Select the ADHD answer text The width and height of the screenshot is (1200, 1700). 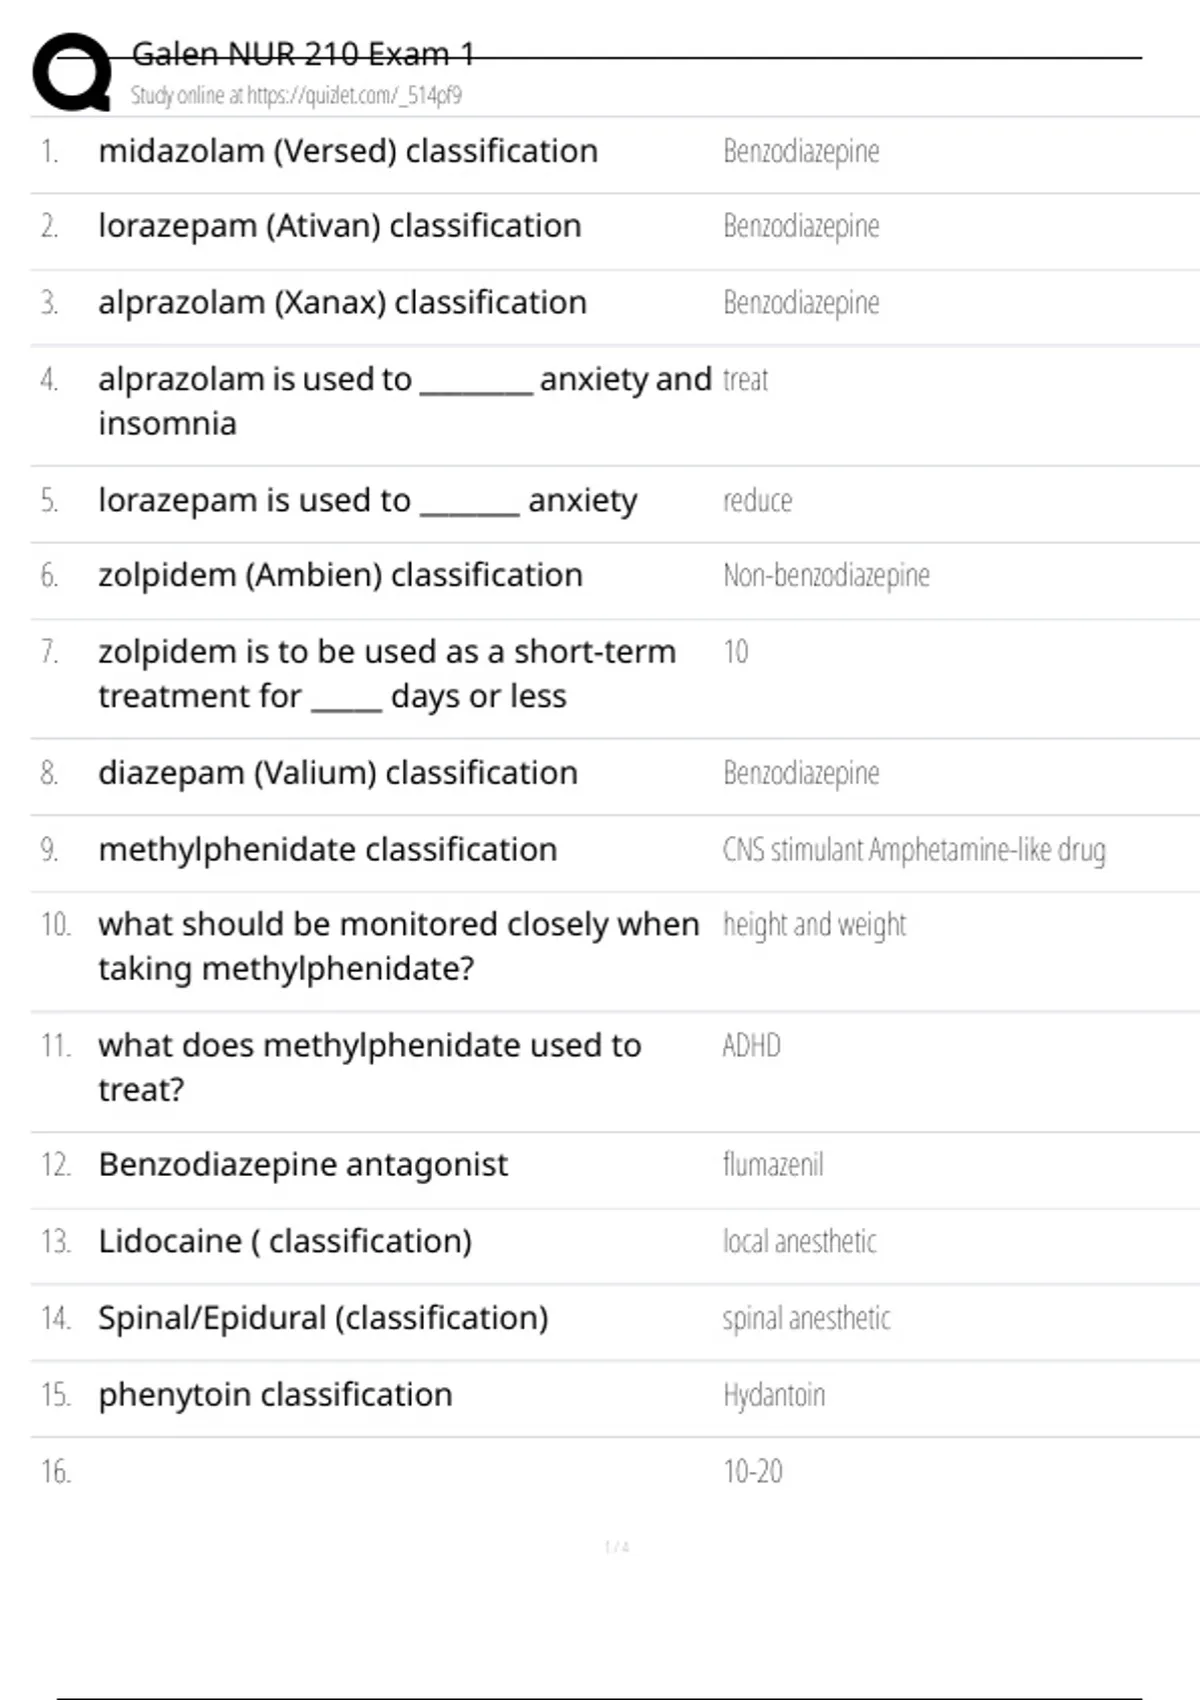[751, 1045]
